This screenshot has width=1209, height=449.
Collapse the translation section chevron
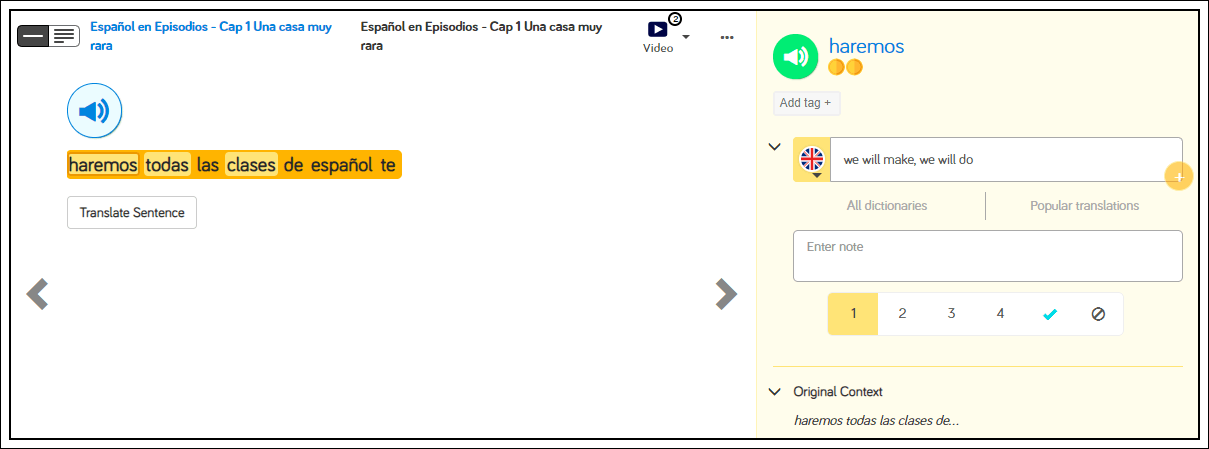pos(774,147)
